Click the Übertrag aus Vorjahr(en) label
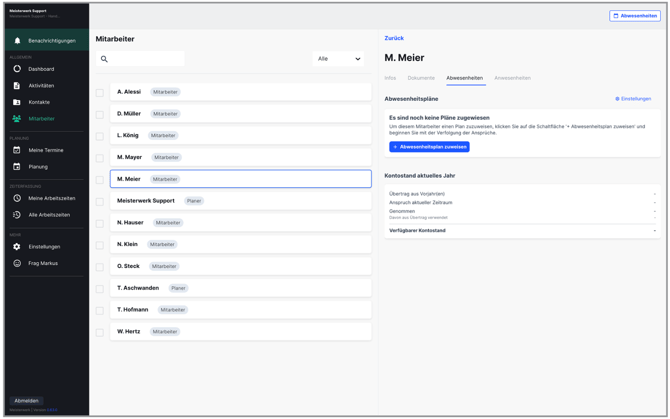Screen dimensions: 670x419 pyautogui.click(x=417, y=193)
